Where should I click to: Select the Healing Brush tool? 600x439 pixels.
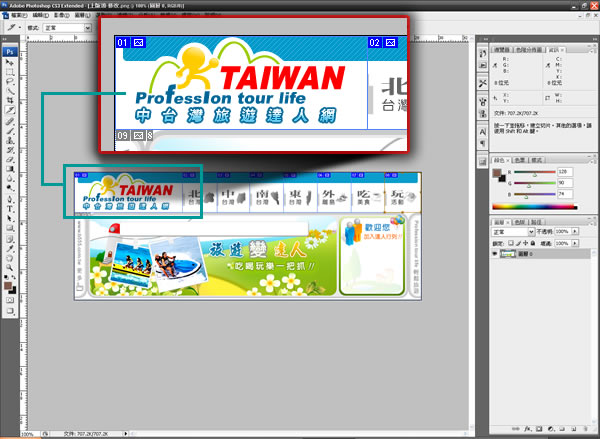[x=10, y=122]
